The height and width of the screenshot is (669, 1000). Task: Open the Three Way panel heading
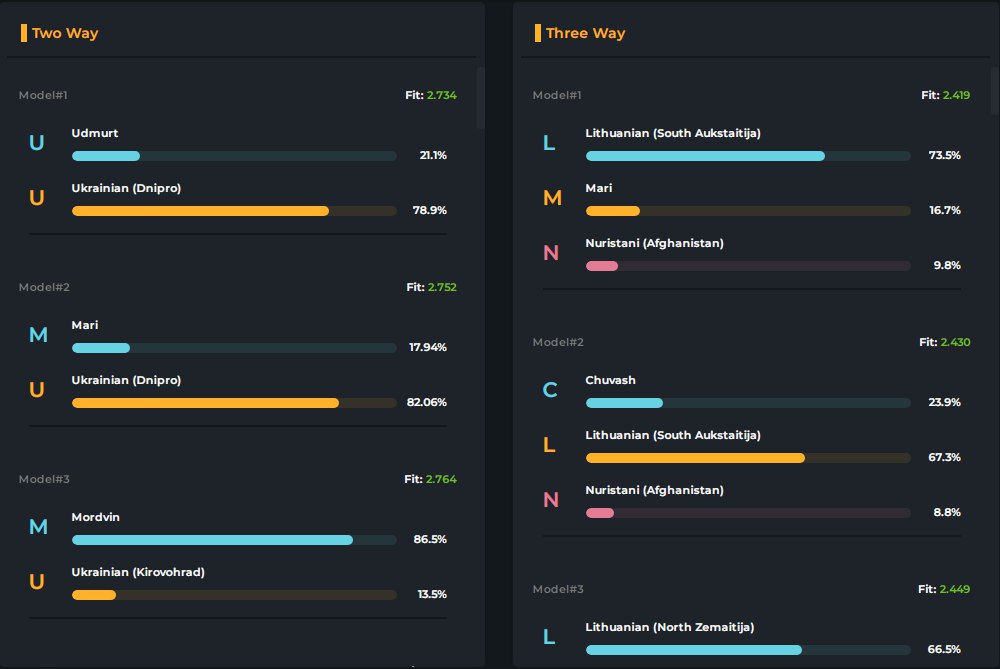585,33
